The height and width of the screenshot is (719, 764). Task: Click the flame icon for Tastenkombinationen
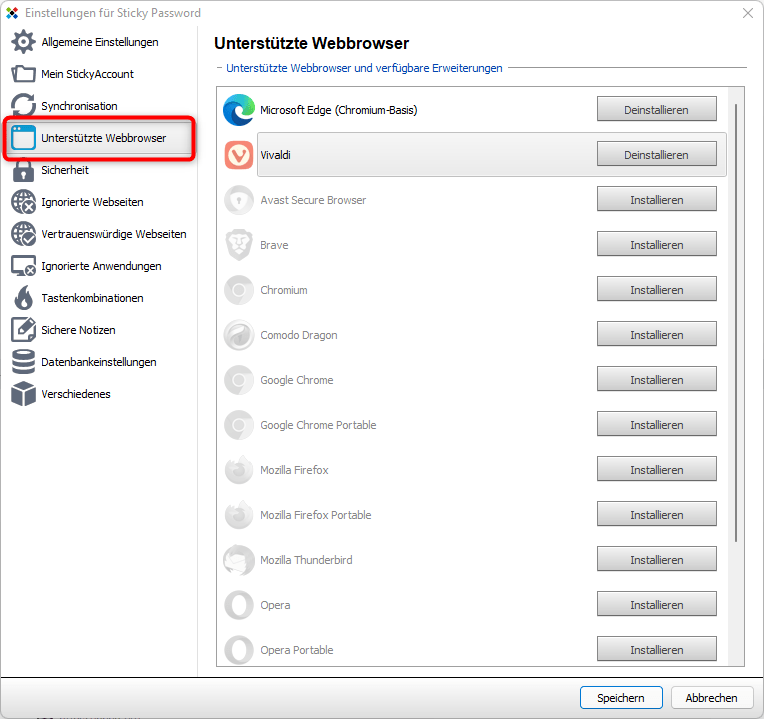click(23, 298)
